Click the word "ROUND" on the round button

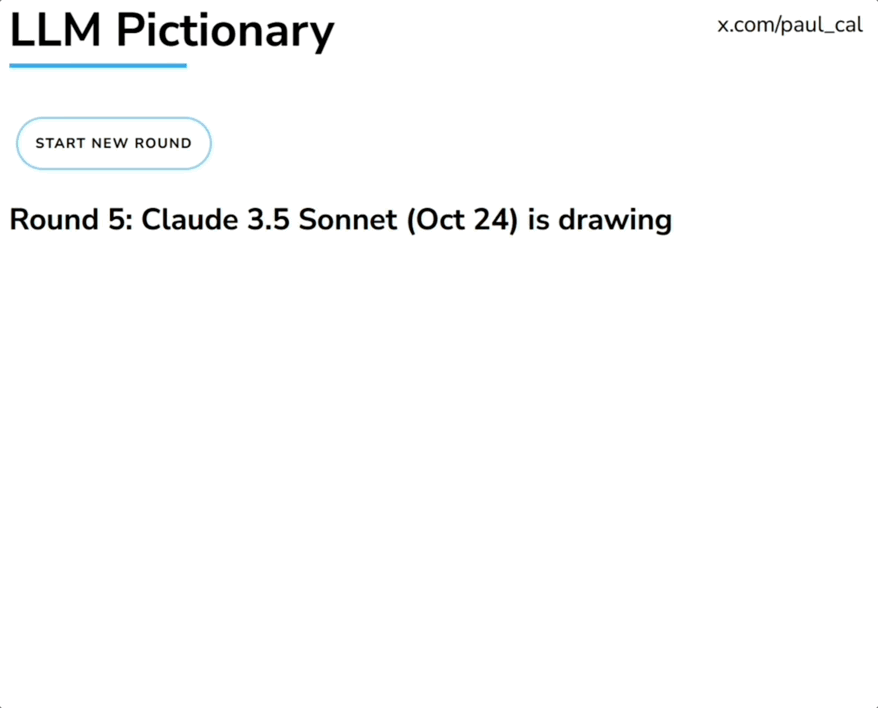(x=163, y=143)
